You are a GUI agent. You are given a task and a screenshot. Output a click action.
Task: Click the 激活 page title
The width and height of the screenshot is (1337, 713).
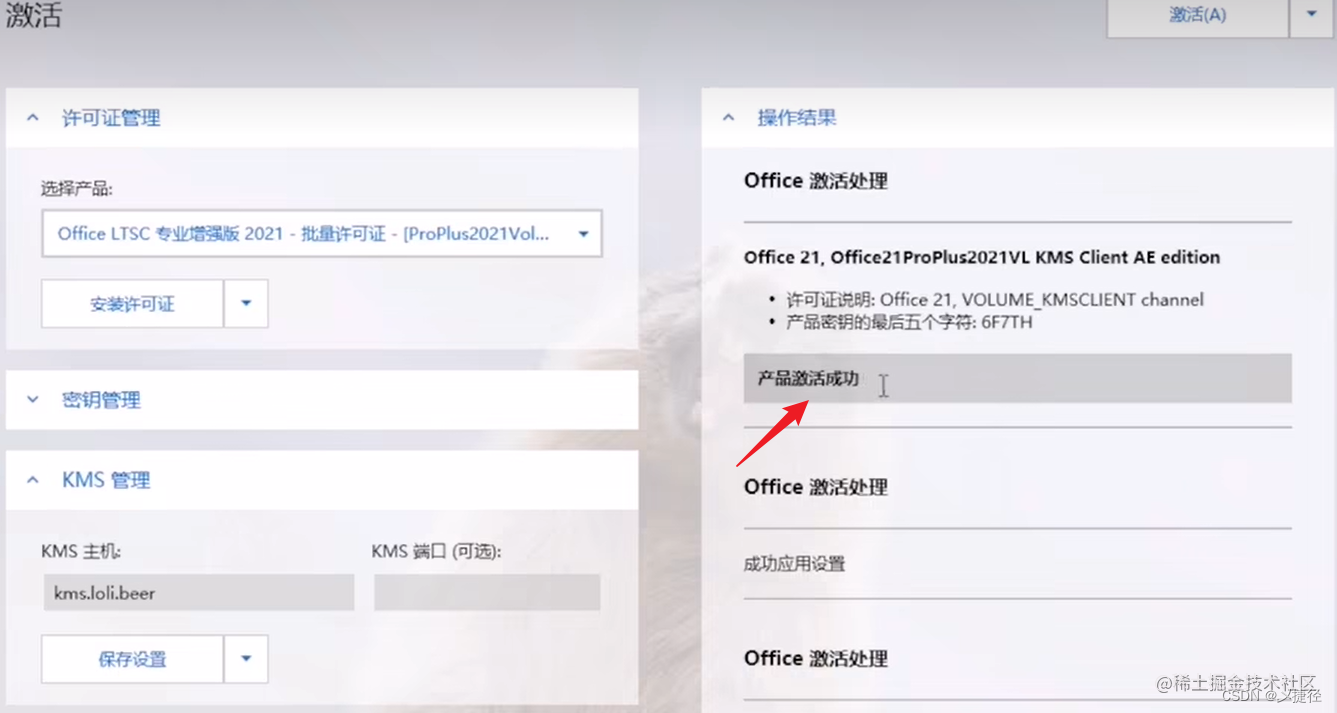33,15
